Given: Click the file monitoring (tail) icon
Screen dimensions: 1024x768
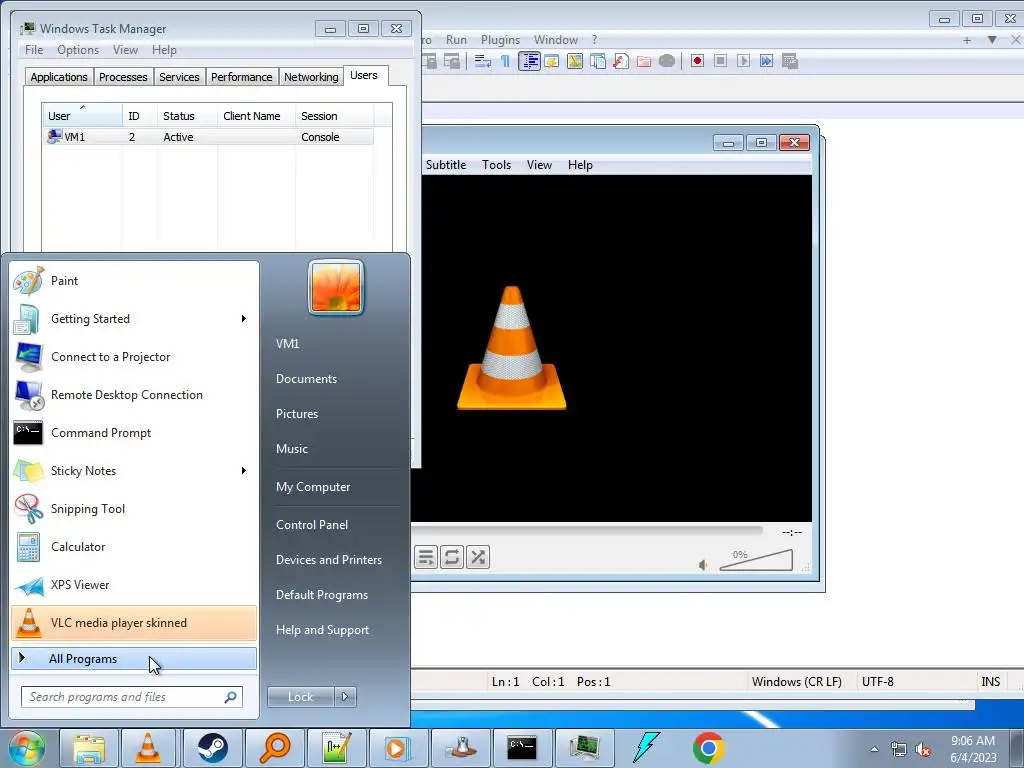Looking at the screenshot, I should tap(667, 61).
